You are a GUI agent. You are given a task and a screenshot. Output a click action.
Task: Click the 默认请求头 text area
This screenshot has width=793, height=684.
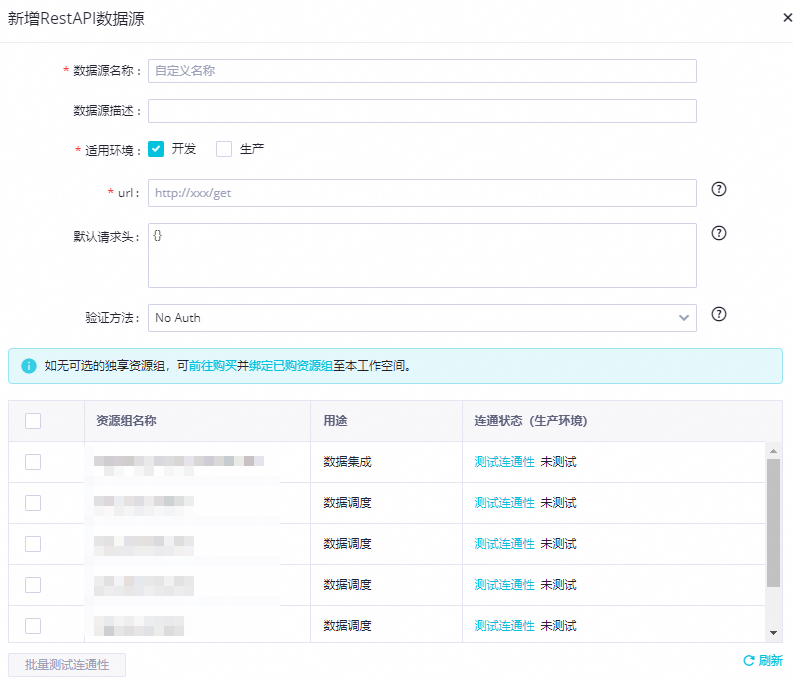tap(422, 255)
